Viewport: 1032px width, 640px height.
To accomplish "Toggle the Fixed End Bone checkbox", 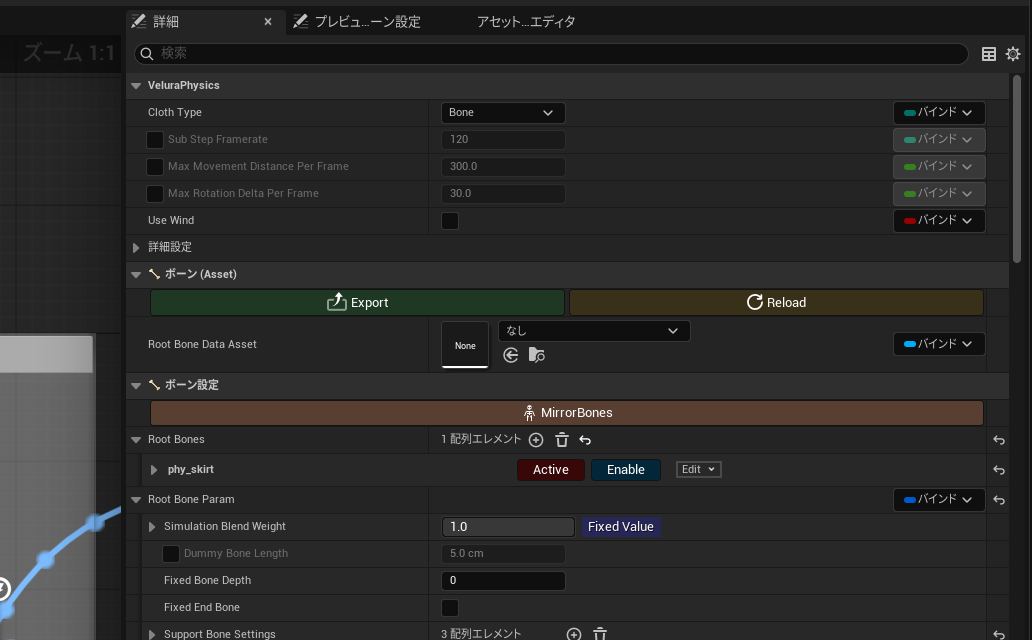I will coord(450,608).
